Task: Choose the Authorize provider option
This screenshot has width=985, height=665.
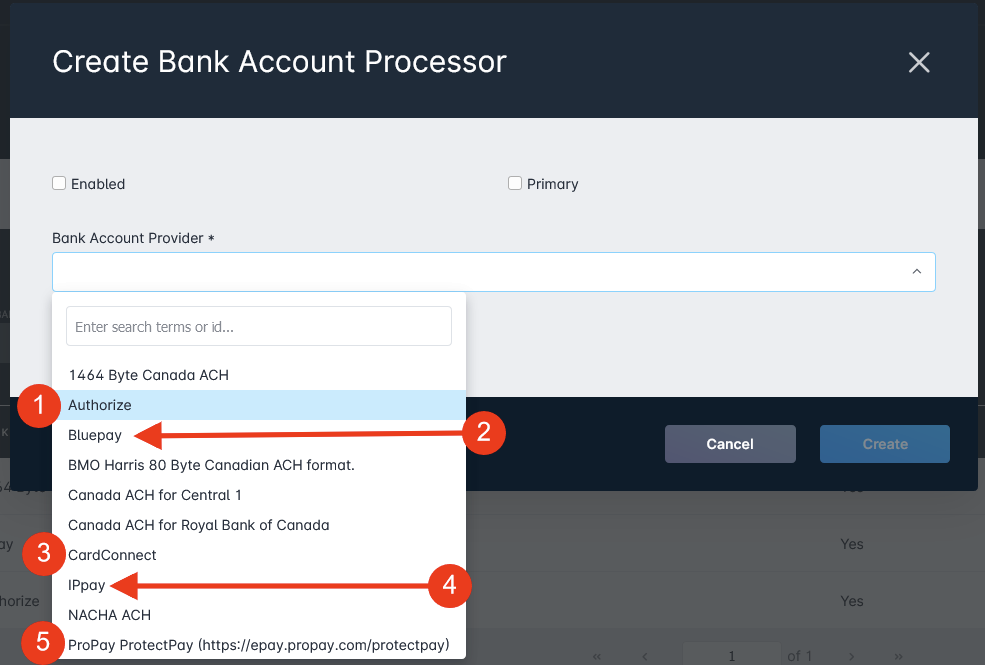Action: pyautogui.click(x=259, y=405)
